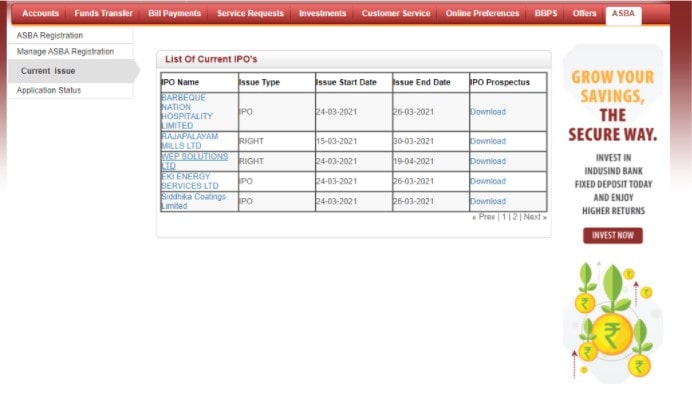Download WEP Solutions prospectus

point(488,161)
